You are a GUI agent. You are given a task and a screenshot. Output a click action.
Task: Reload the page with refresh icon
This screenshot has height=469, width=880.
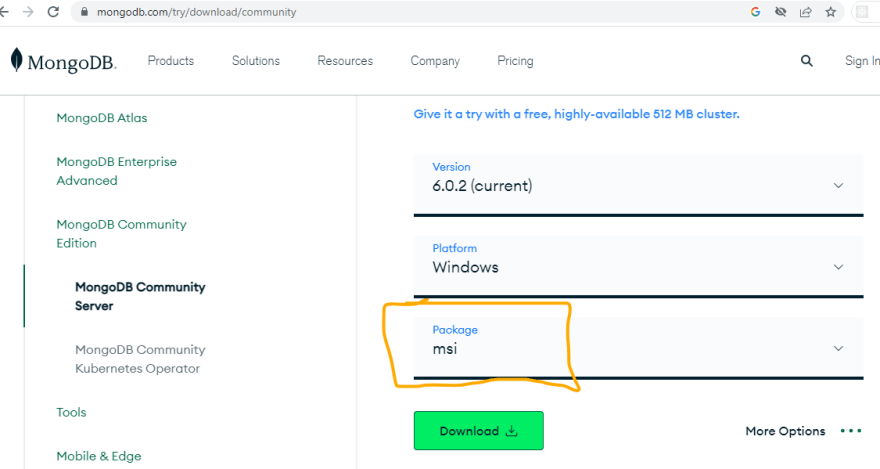(53, 12)
